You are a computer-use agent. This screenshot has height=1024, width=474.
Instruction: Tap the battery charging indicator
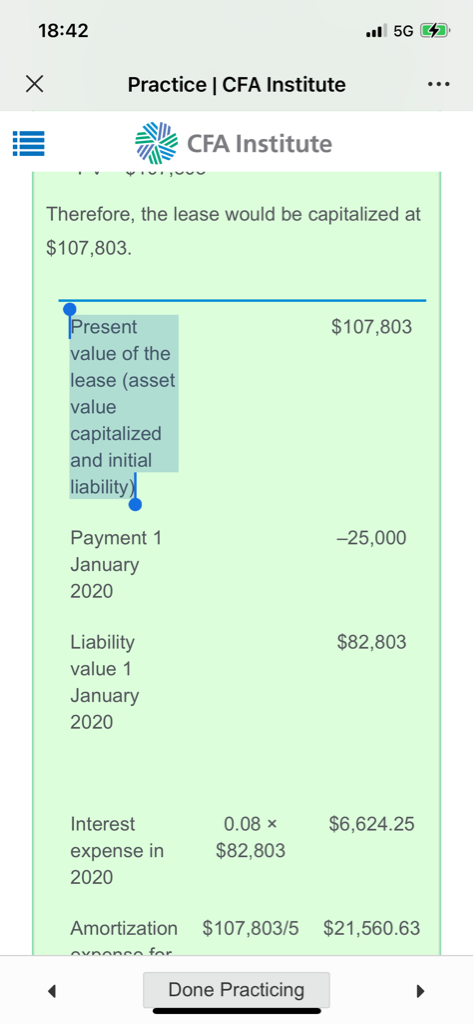(435, 30)
